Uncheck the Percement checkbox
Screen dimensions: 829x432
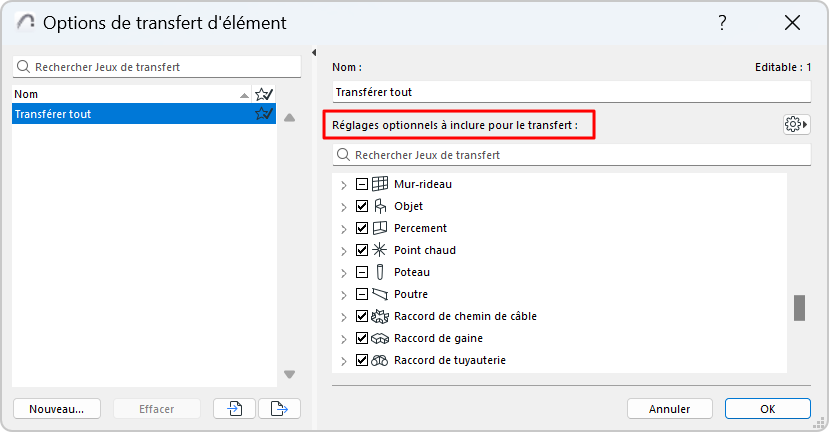pos(362,228)
